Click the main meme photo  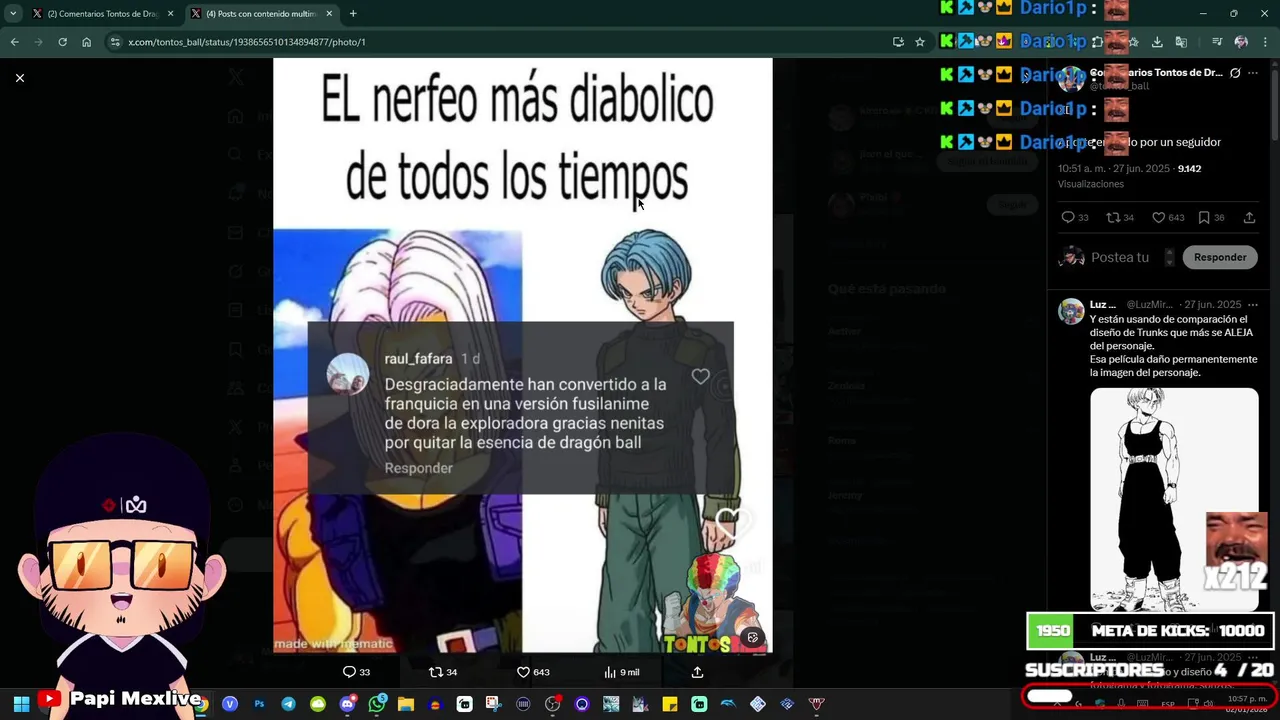tap(522, 355)
